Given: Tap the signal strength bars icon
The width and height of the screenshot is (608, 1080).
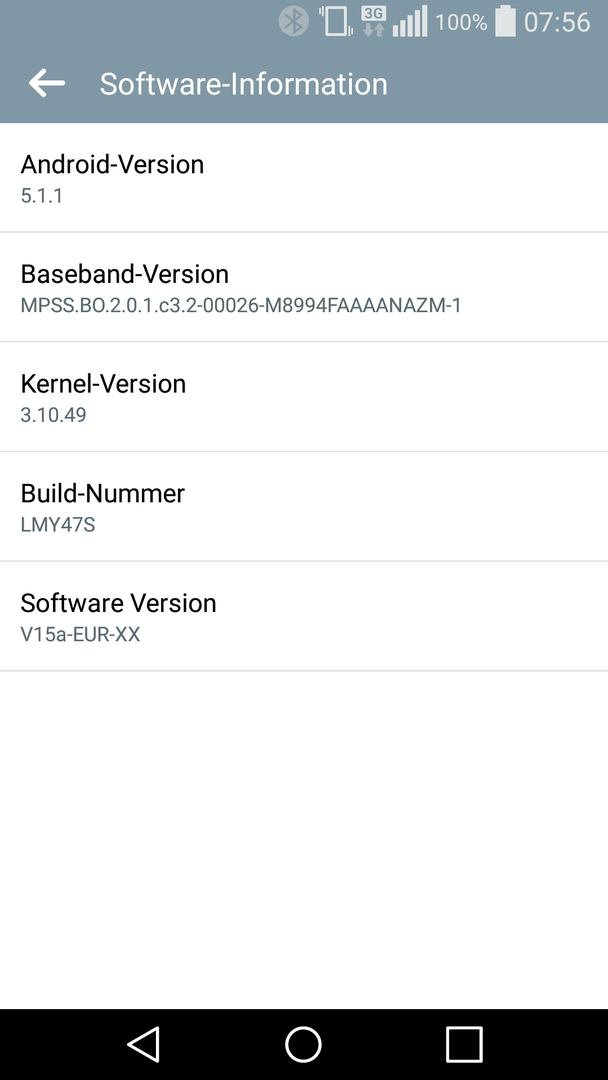Looking at the screenshot, I should click(410, 21).
